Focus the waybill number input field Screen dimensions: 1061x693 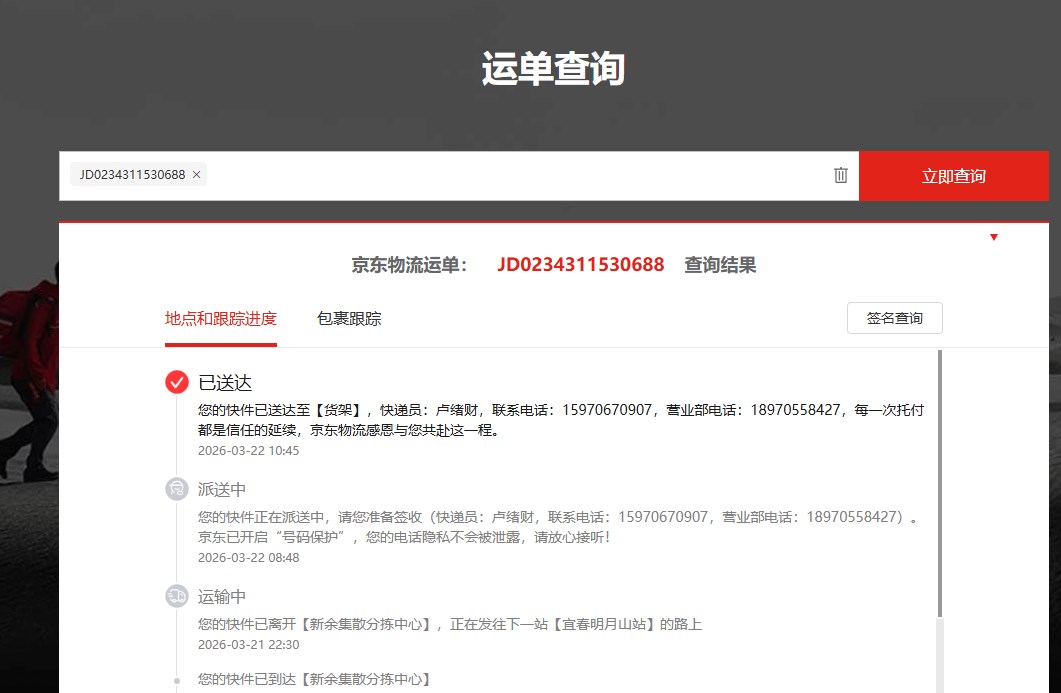[520, 176]
